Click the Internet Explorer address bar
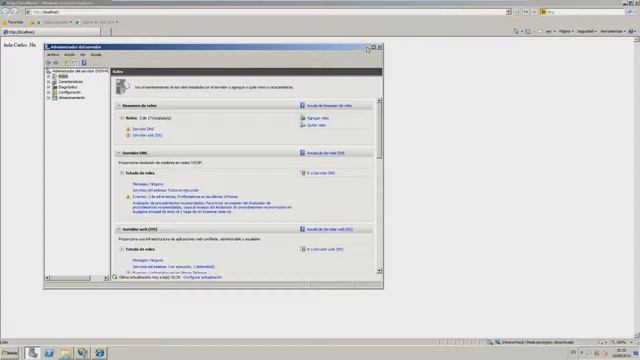Image resolution: width=640 pixels, height=360 pixels. tap(265, 12)
